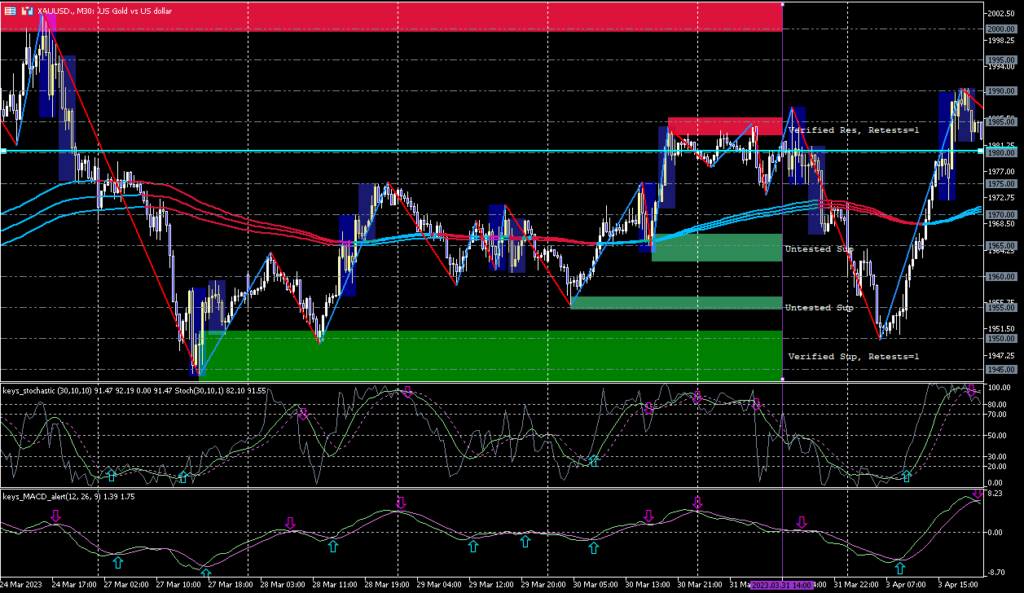Click the cyan horizontal line's left edge handle
1024x593 pixels.
pos(3,151)
